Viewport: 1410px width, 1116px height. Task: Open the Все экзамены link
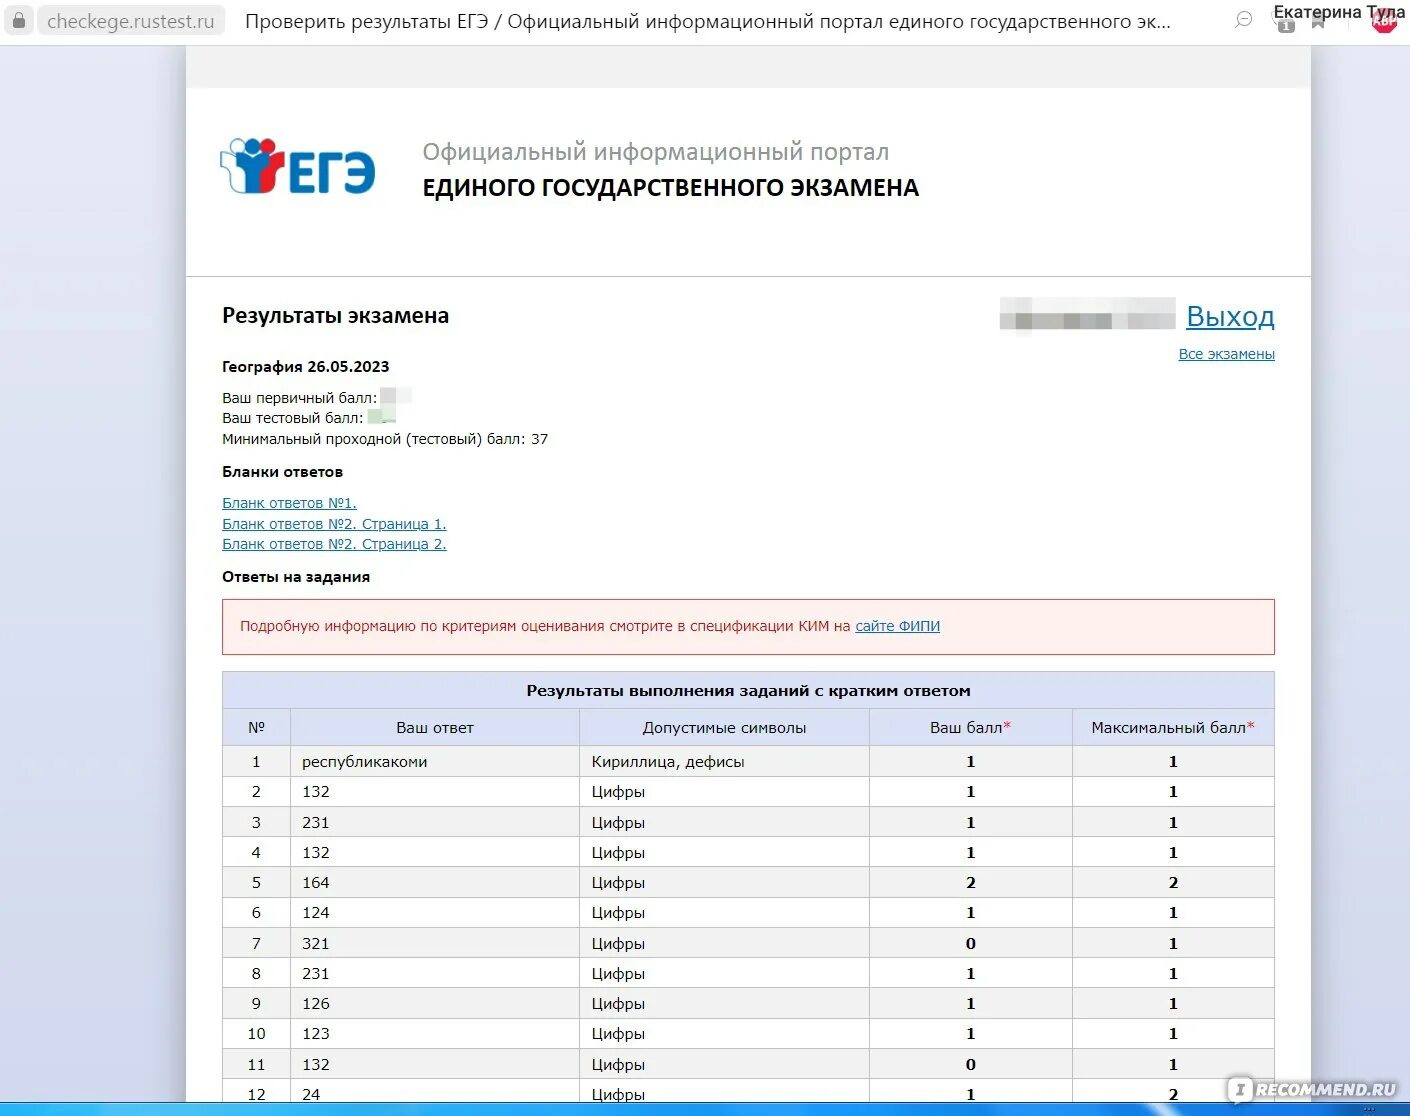tap(1226, 354)
